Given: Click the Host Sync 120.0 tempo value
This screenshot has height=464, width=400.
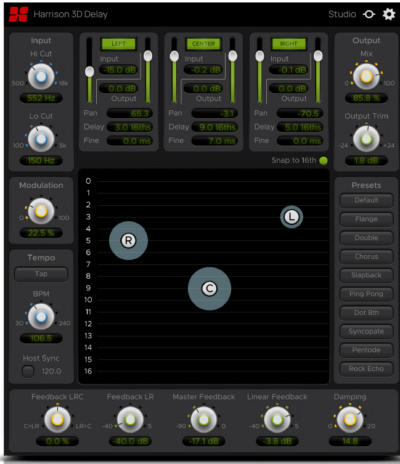Looking at the screenshot, I should 51,371.
